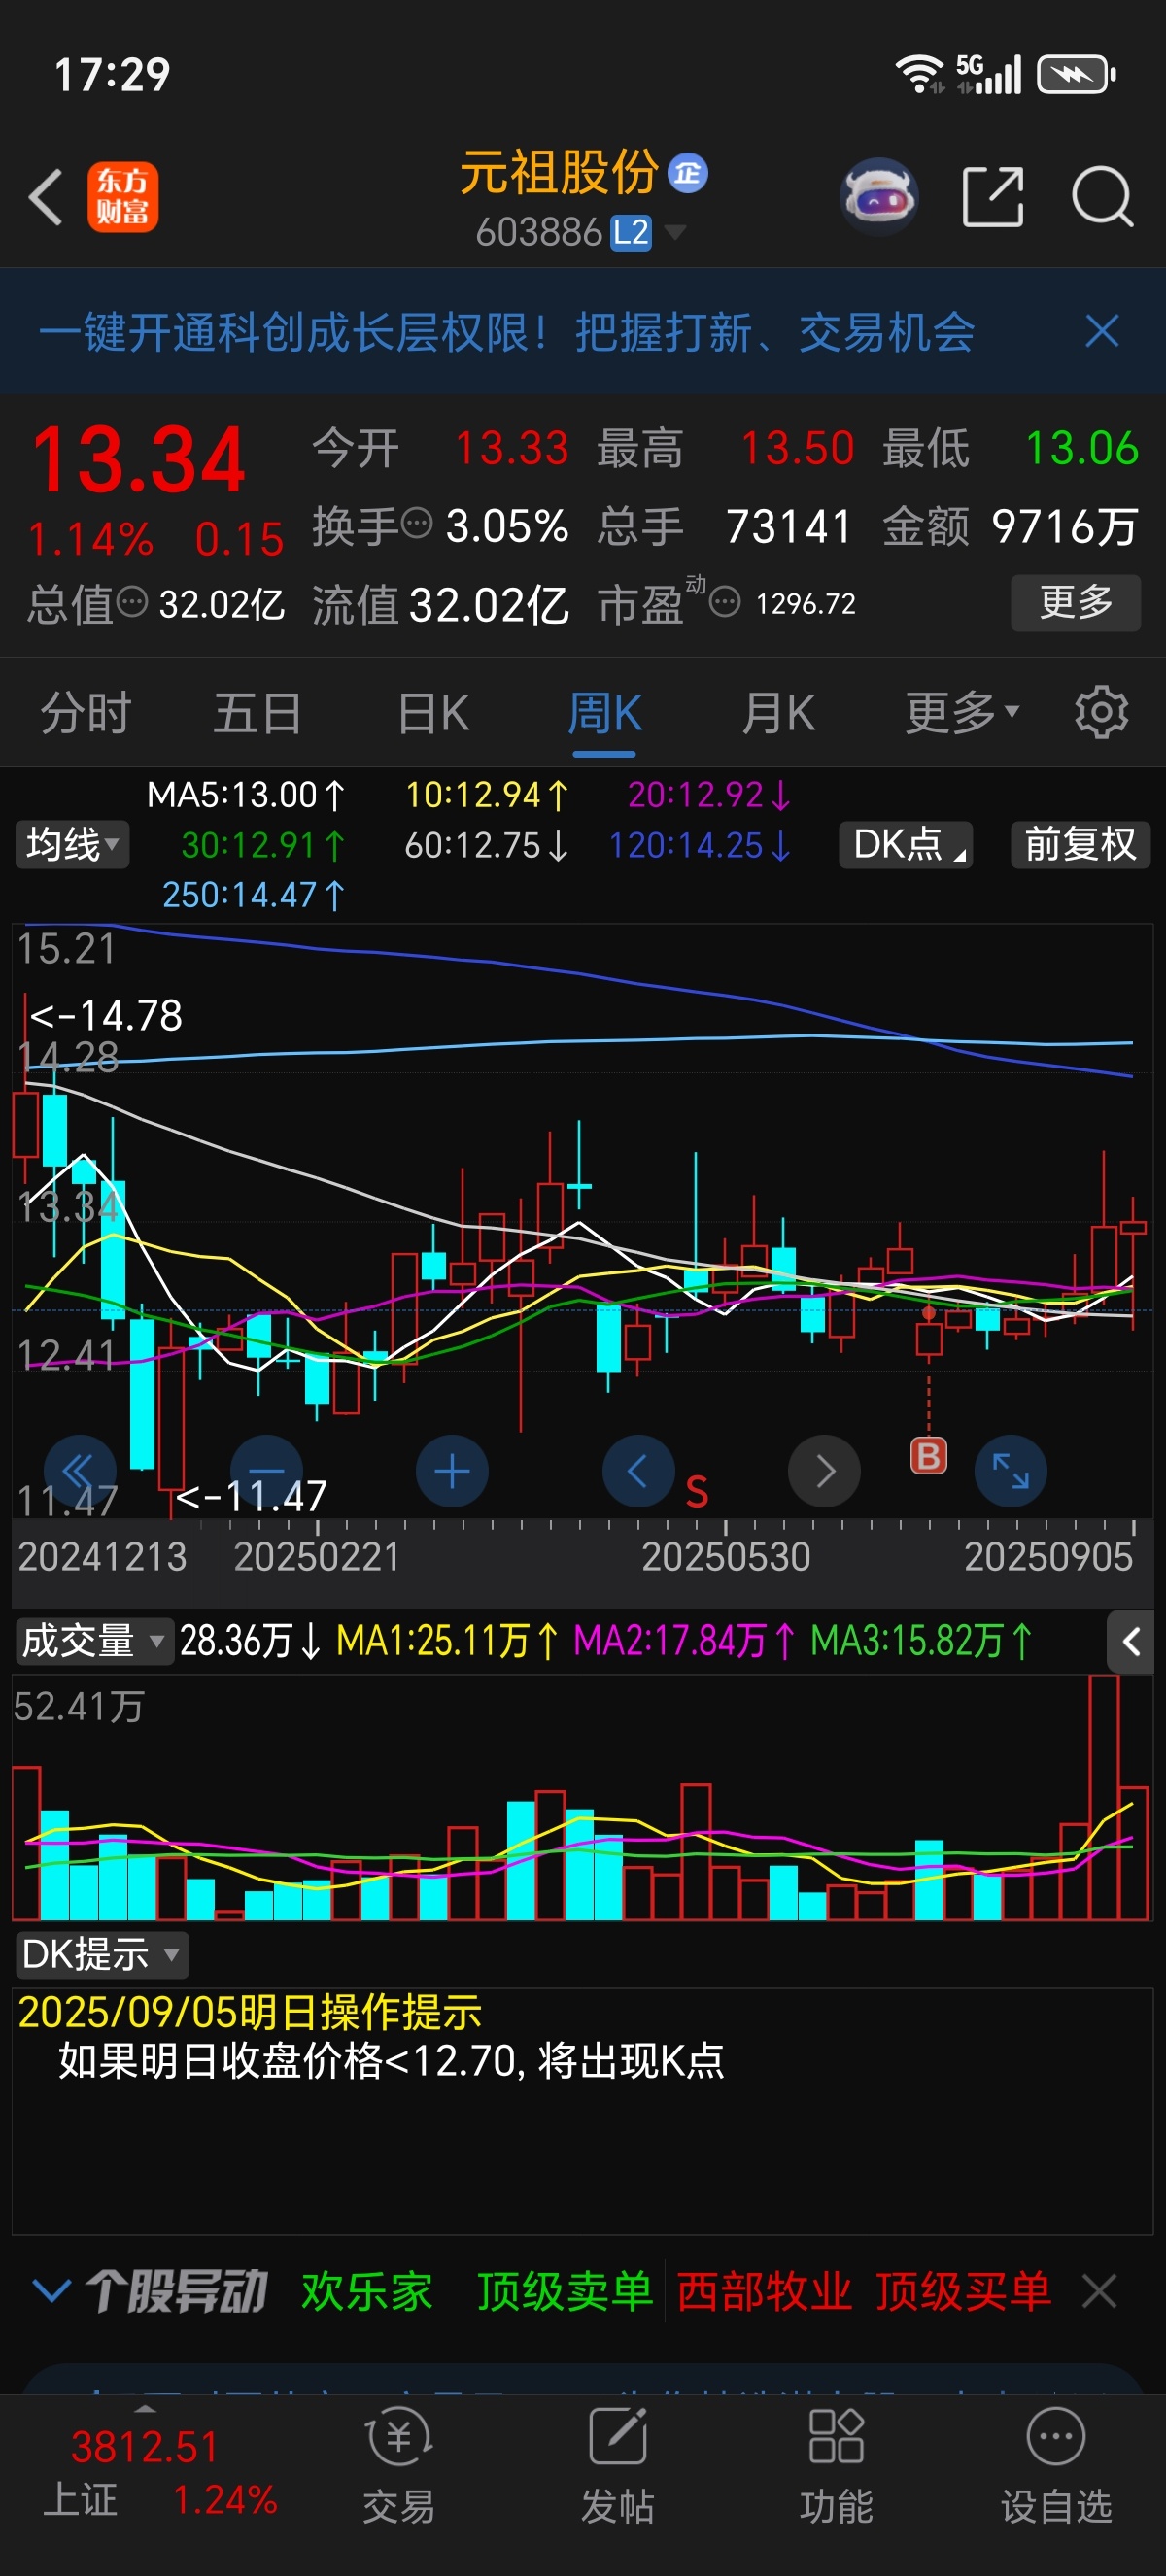1166x2576 pixels.
Task: Expand the 更多 period dropdown
Action: 962,714
